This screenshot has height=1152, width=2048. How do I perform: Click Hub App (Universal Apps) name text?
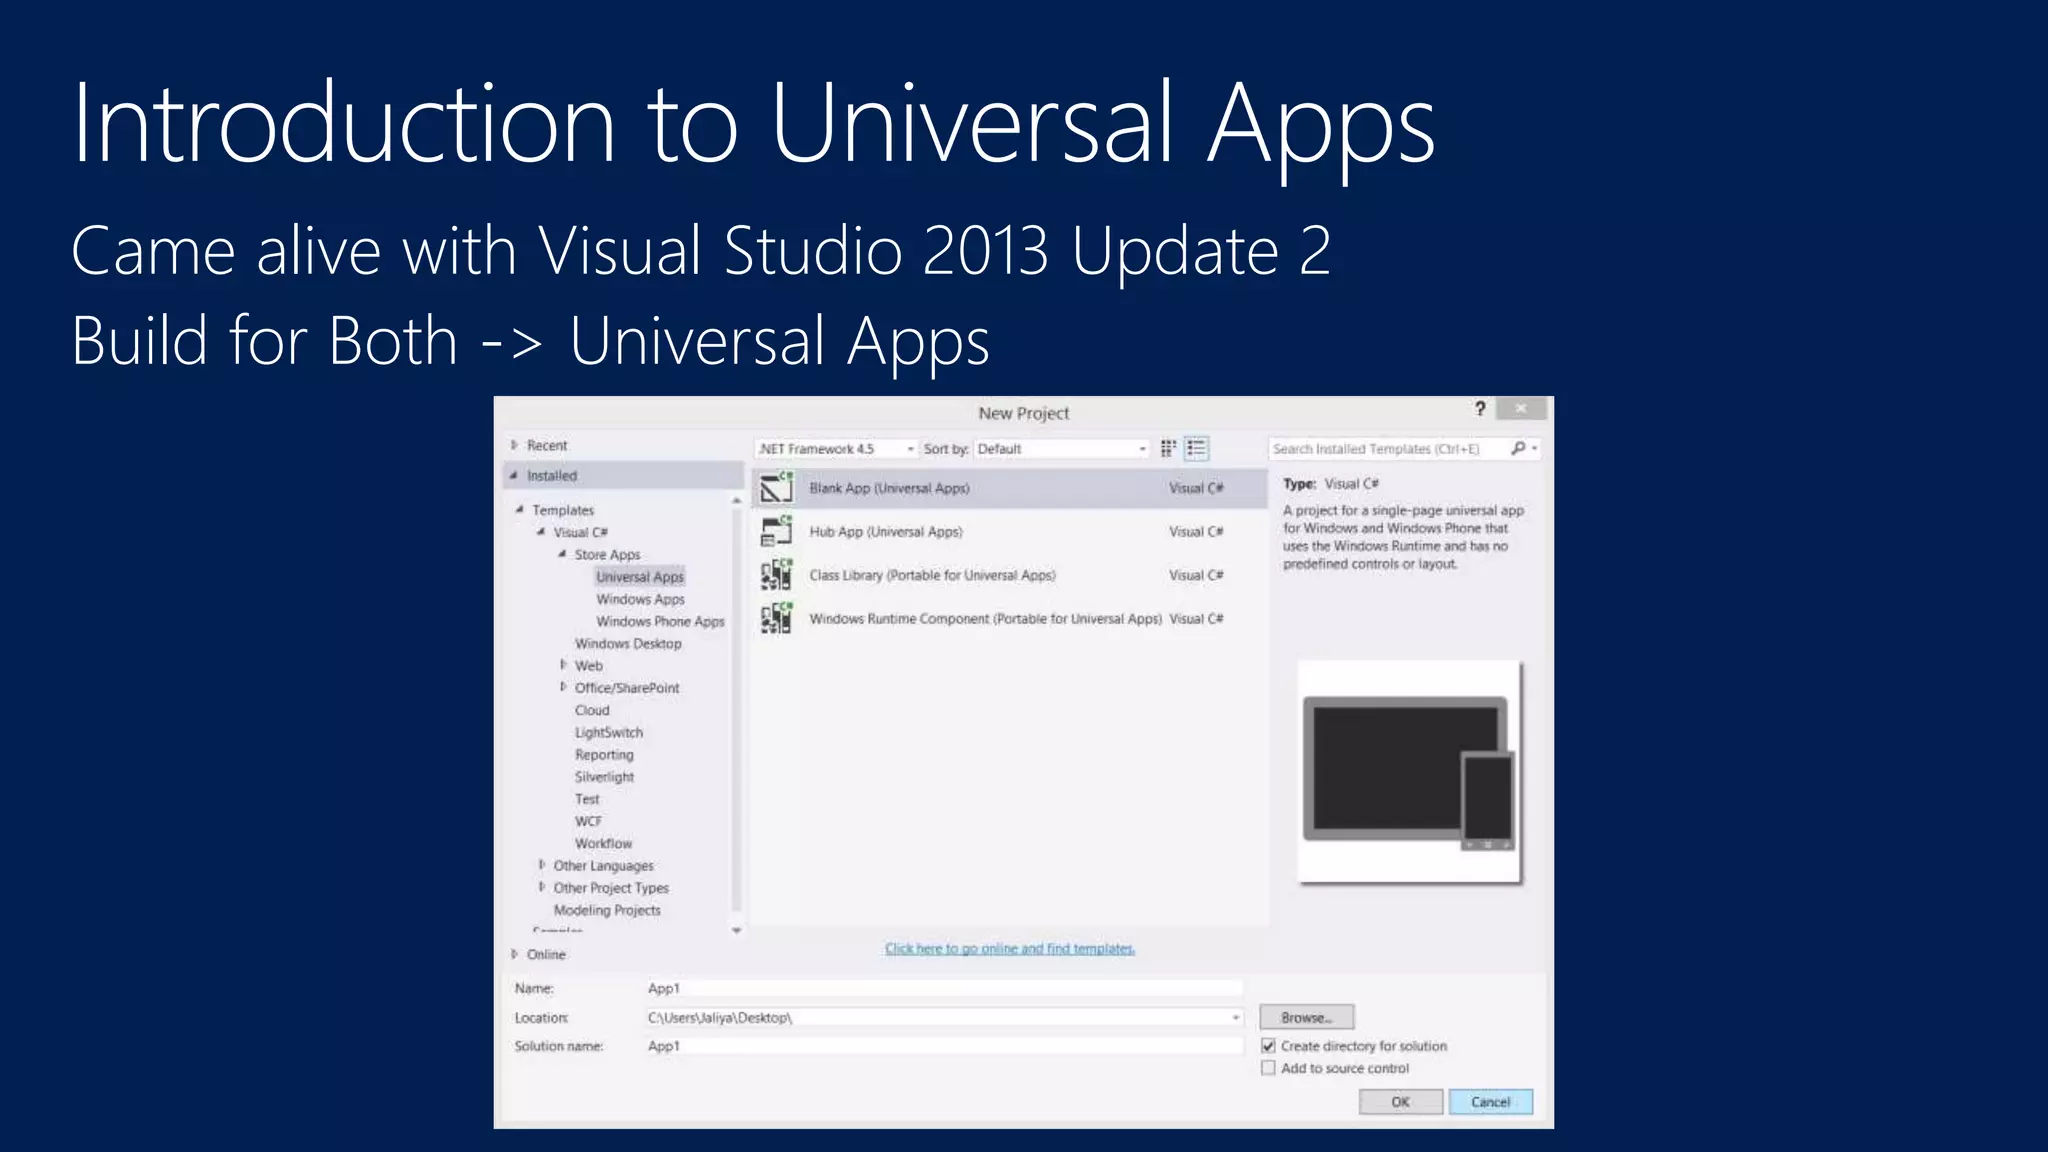pos(886,532)
